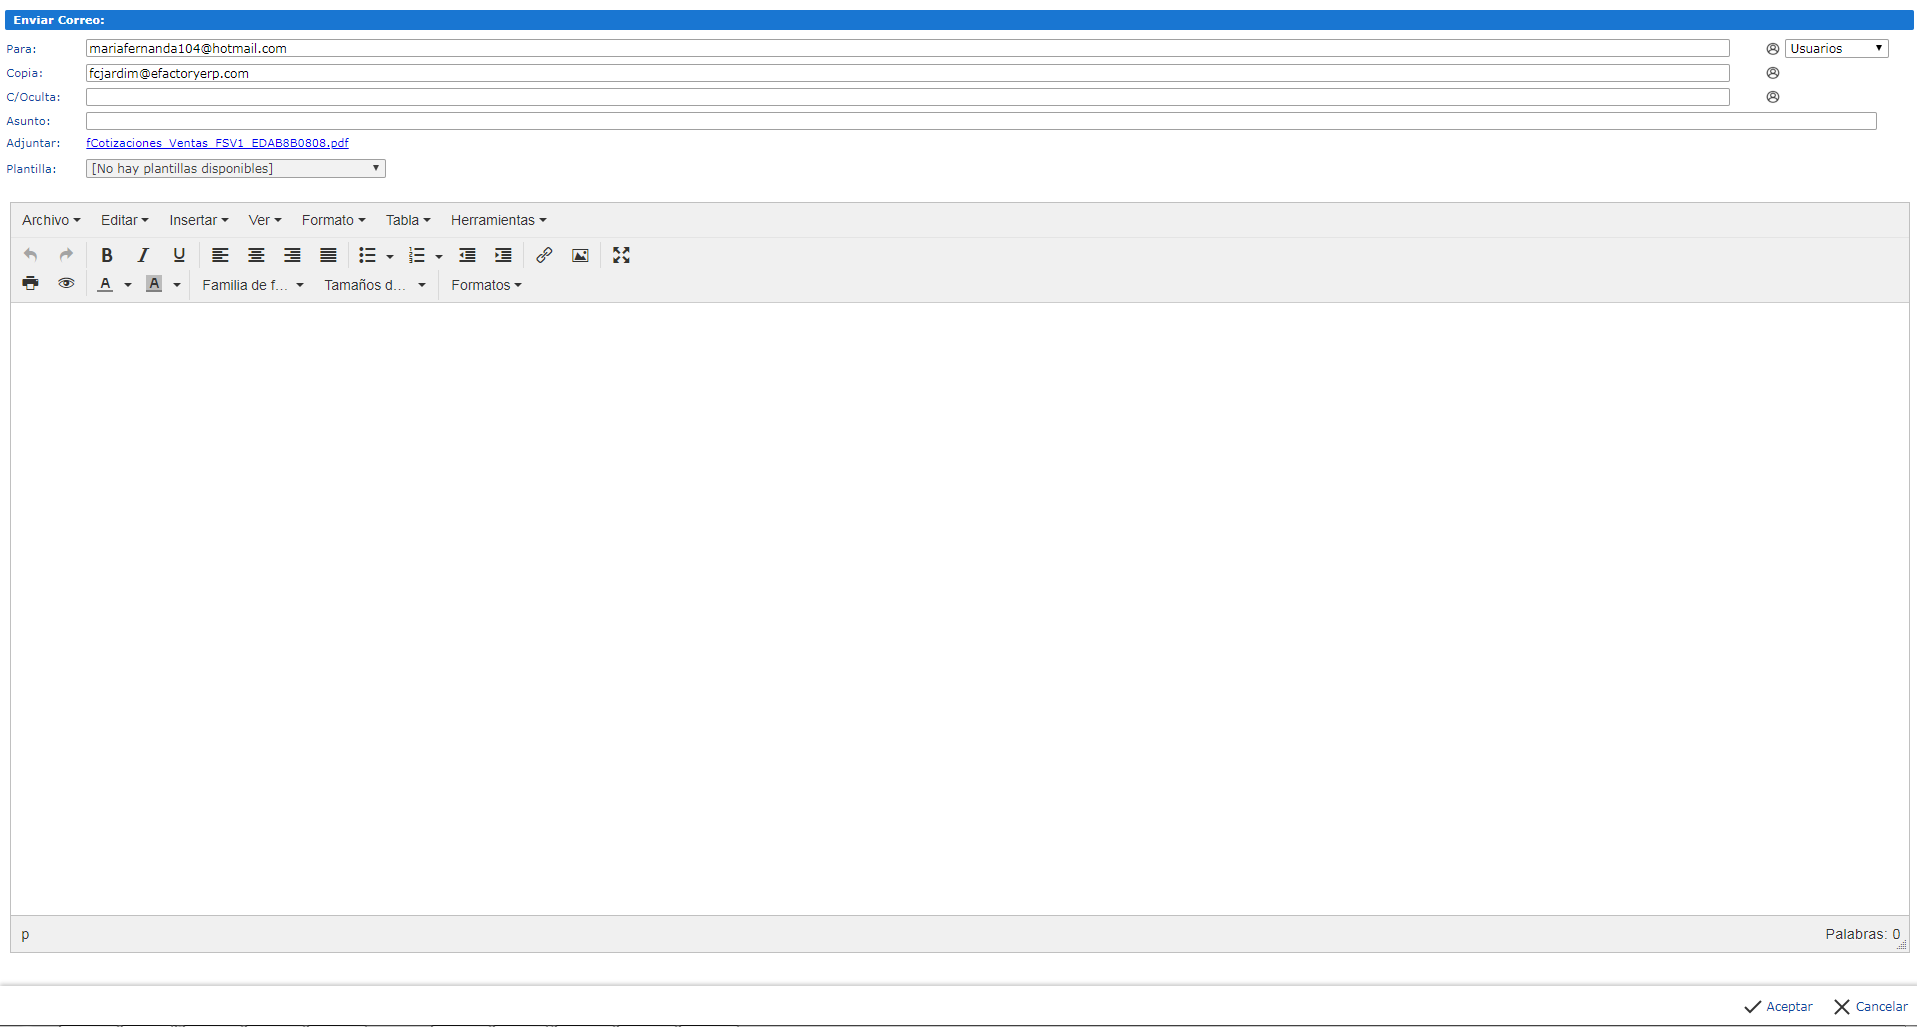
Task: Print the message content
Action: pyautogui.click(x=31, y=284)
